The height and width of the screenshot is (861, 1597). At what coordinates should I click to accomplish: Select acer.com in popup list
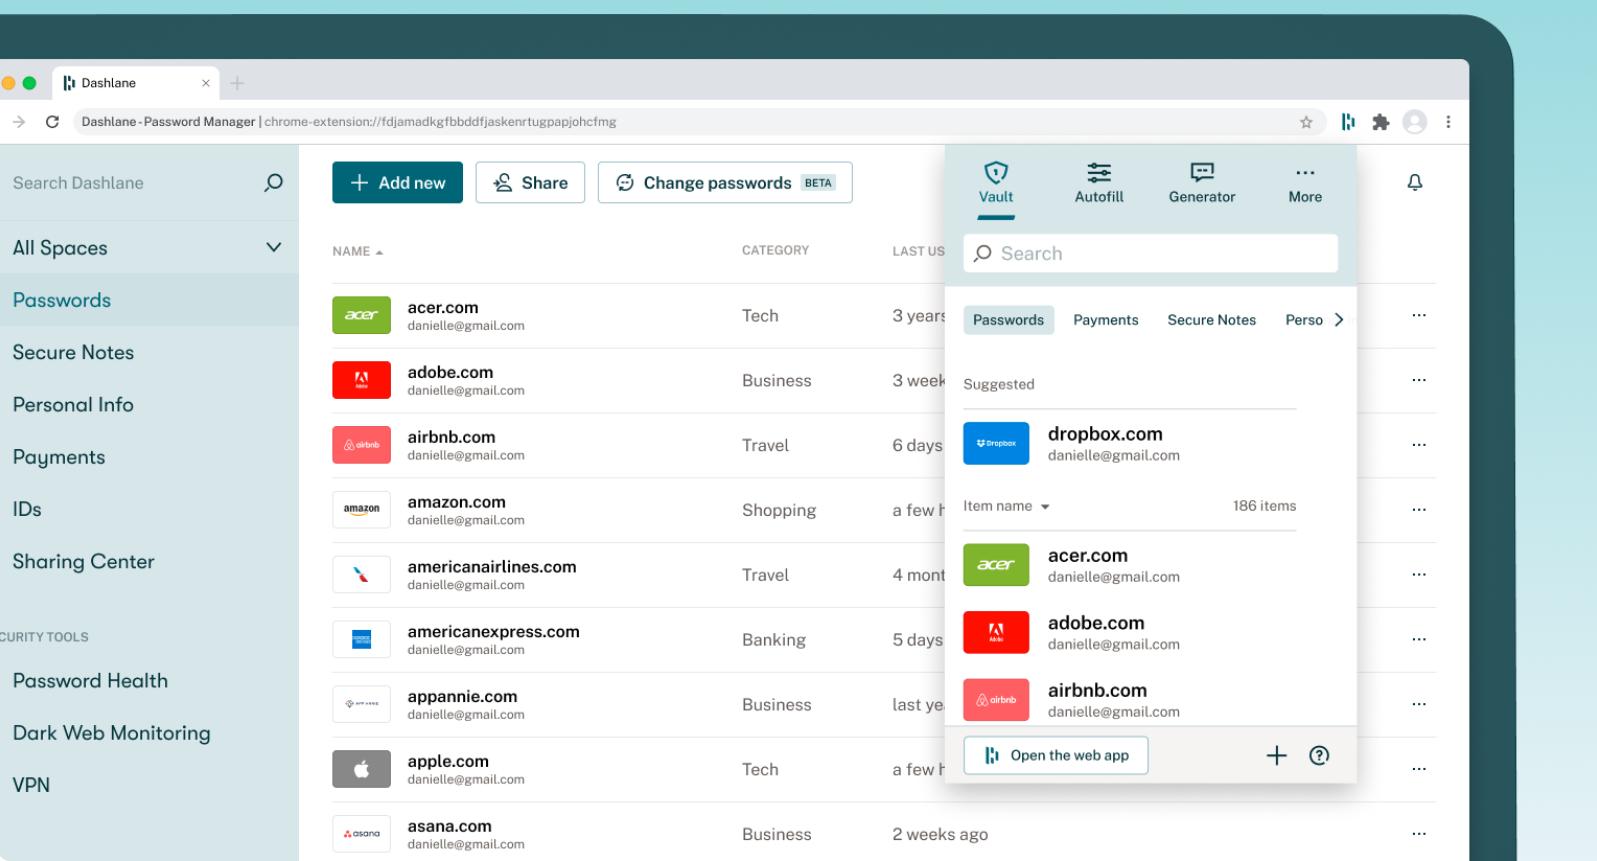1129,565
